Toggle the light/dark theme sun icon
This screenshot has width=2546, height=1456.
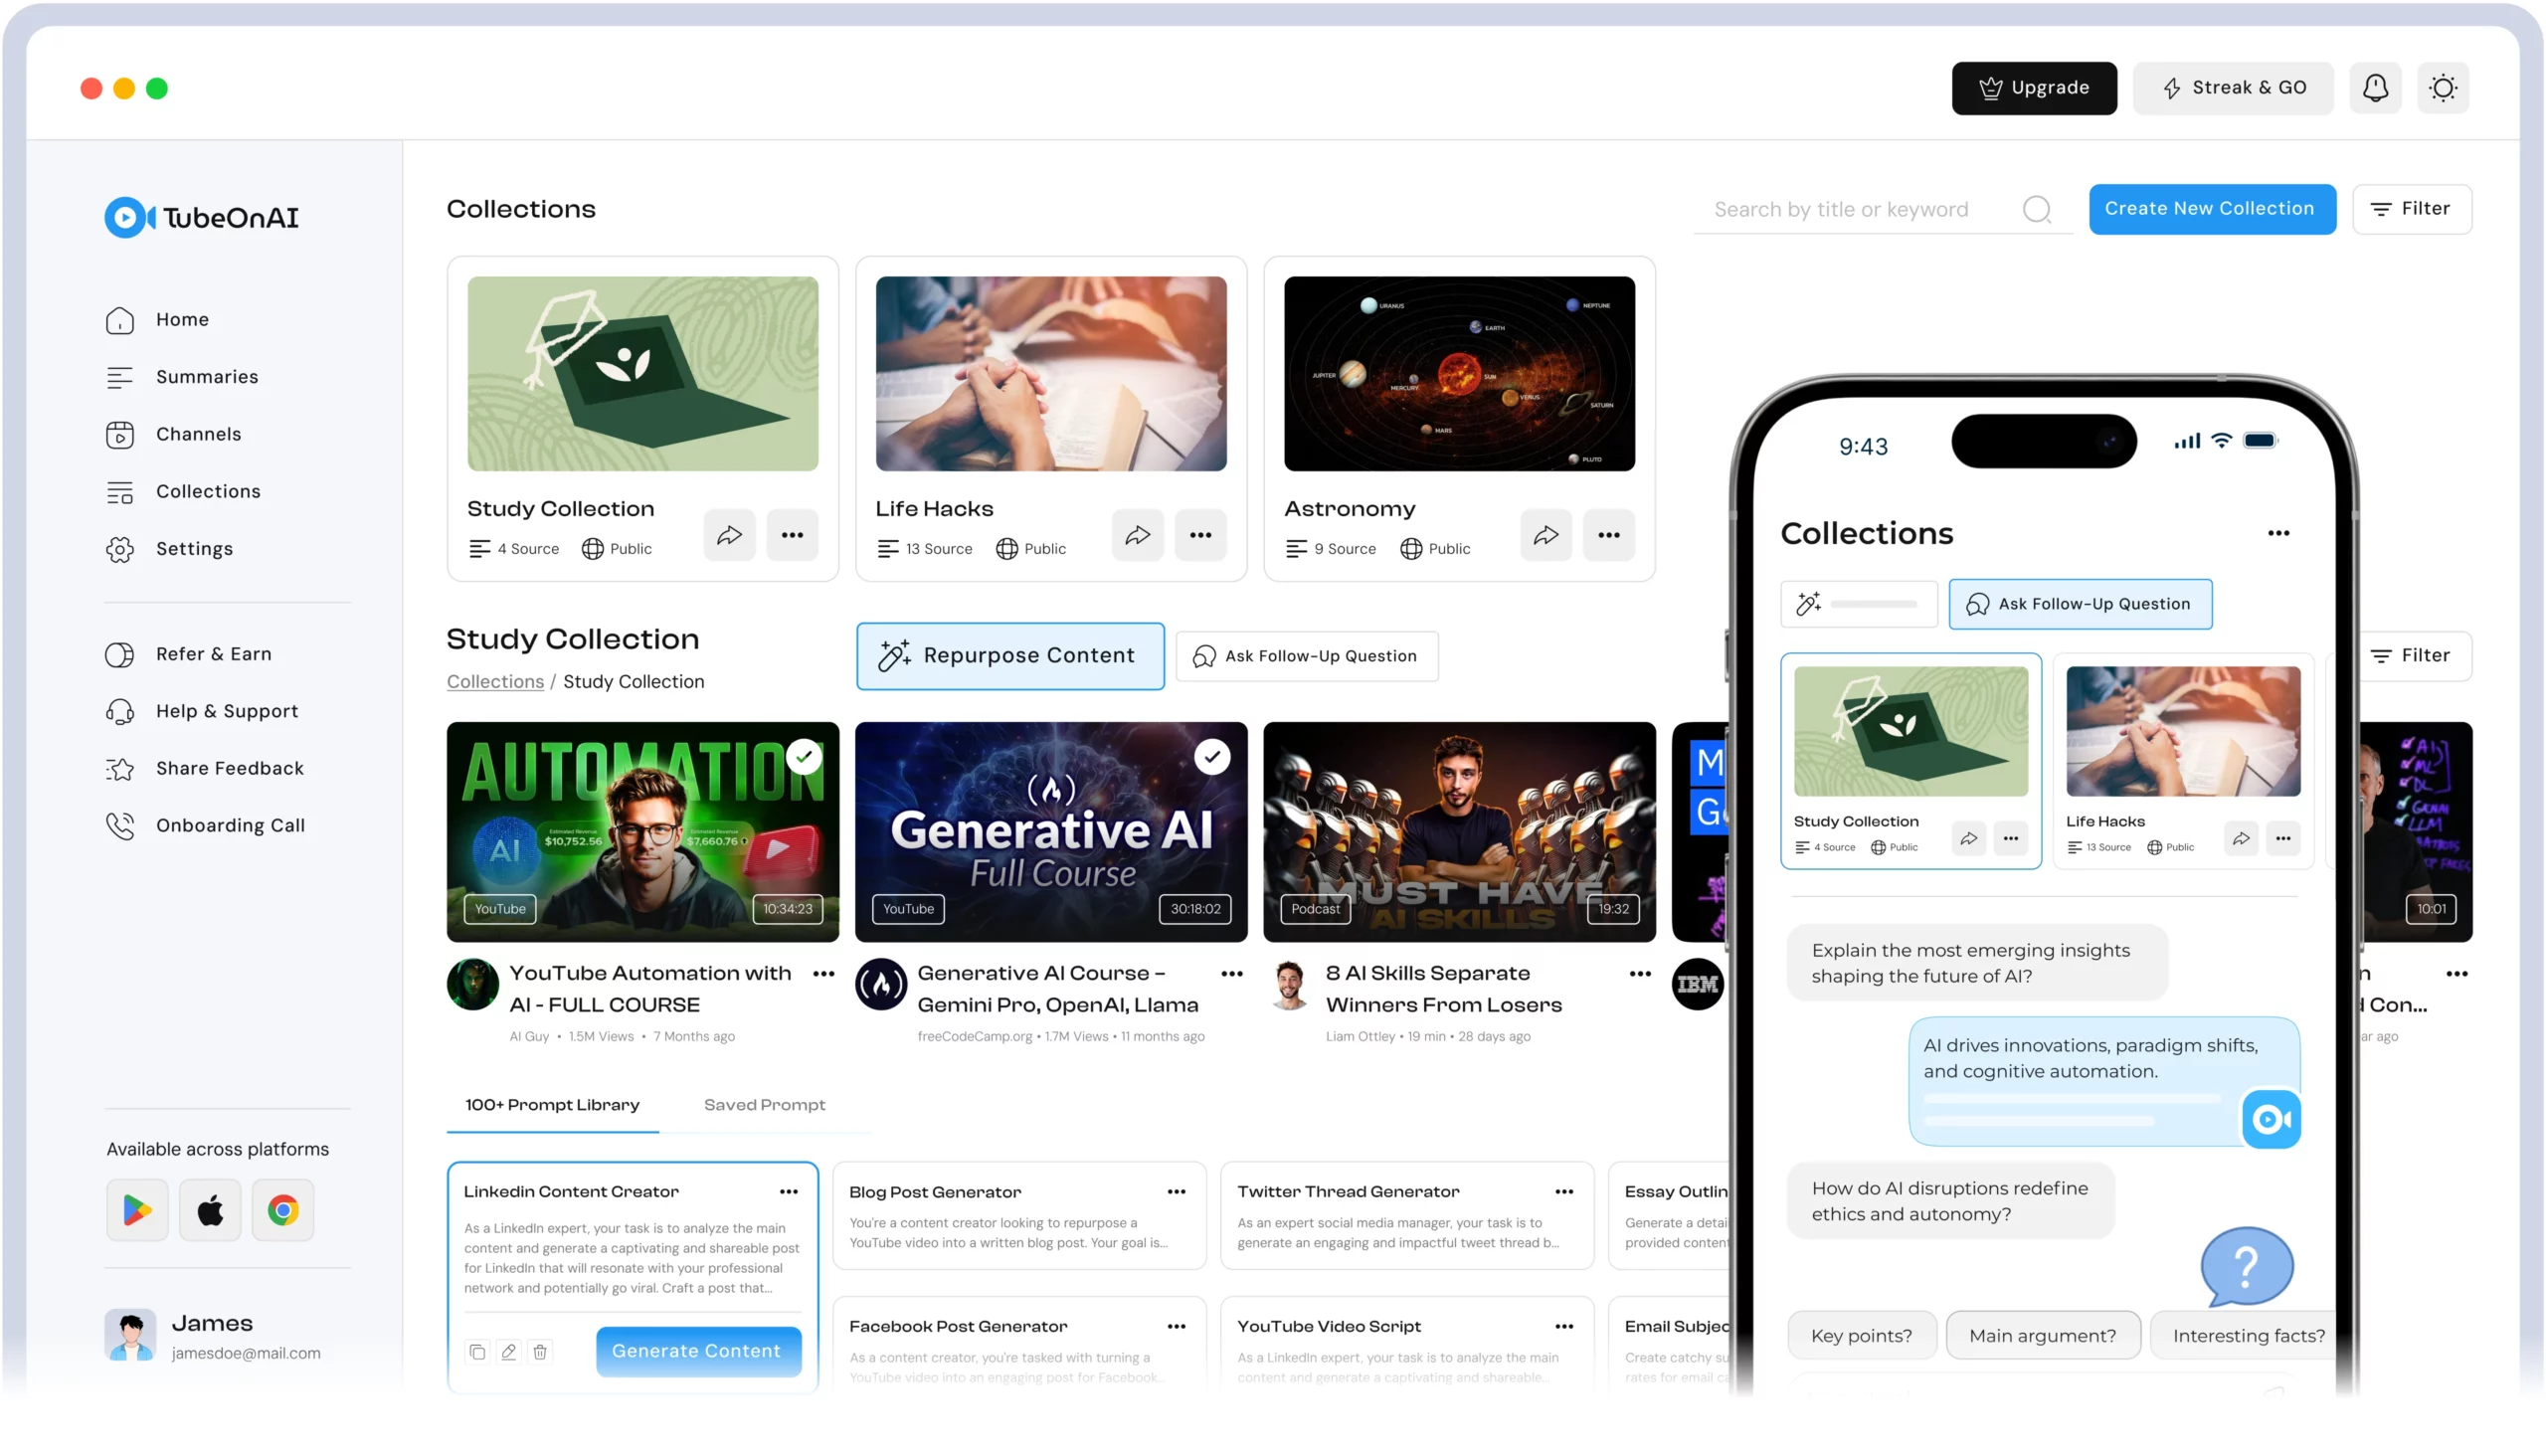pos(2442,88)
